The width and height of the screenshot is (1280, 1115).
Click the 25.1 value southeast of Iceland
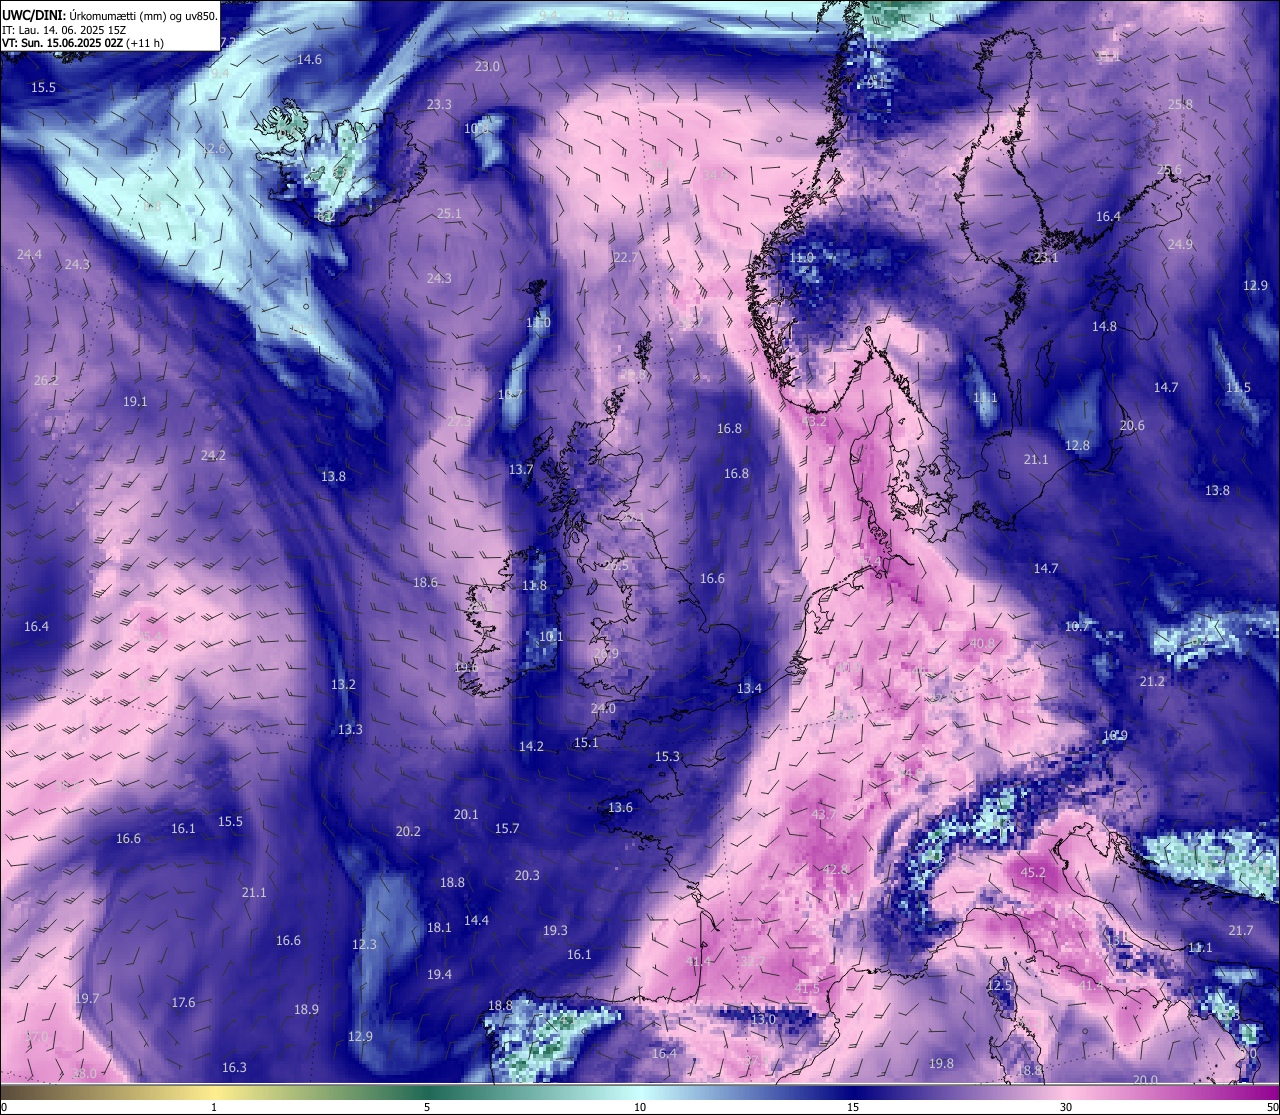tap(449, 214)
